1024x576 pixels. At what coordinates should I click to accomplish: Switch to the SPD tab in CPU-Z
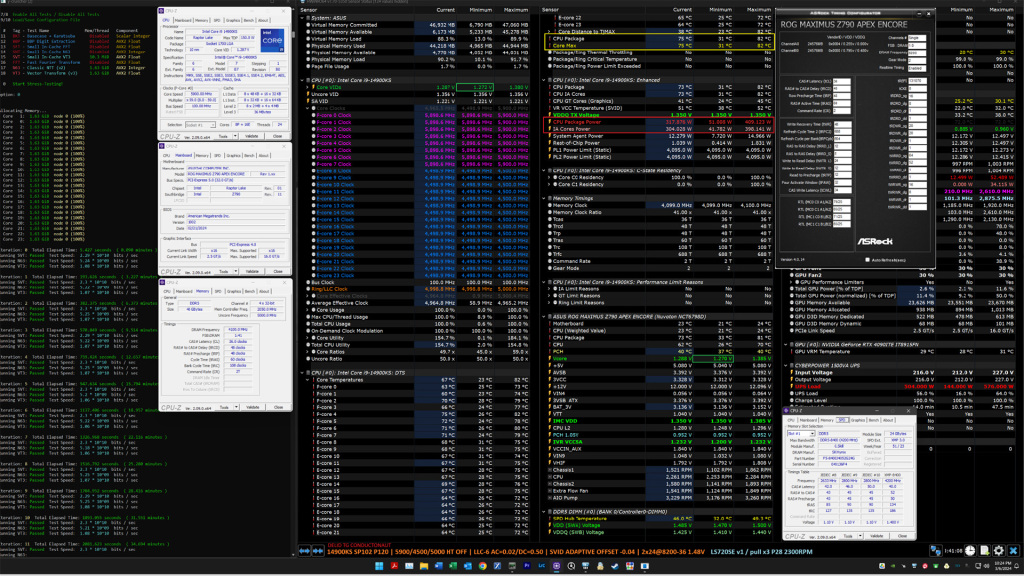217,20
